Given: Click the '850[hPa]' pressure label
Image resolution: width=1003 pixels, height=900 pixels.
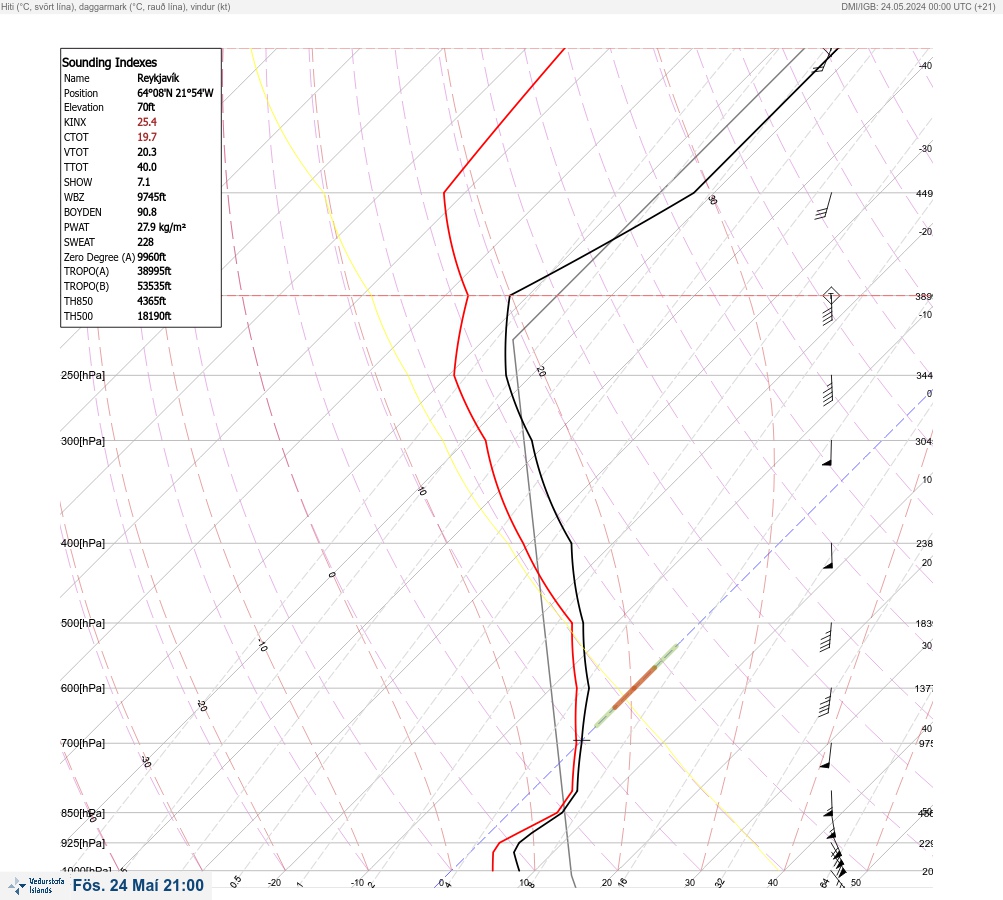Looking at the screenshot, I should point(83,813).
